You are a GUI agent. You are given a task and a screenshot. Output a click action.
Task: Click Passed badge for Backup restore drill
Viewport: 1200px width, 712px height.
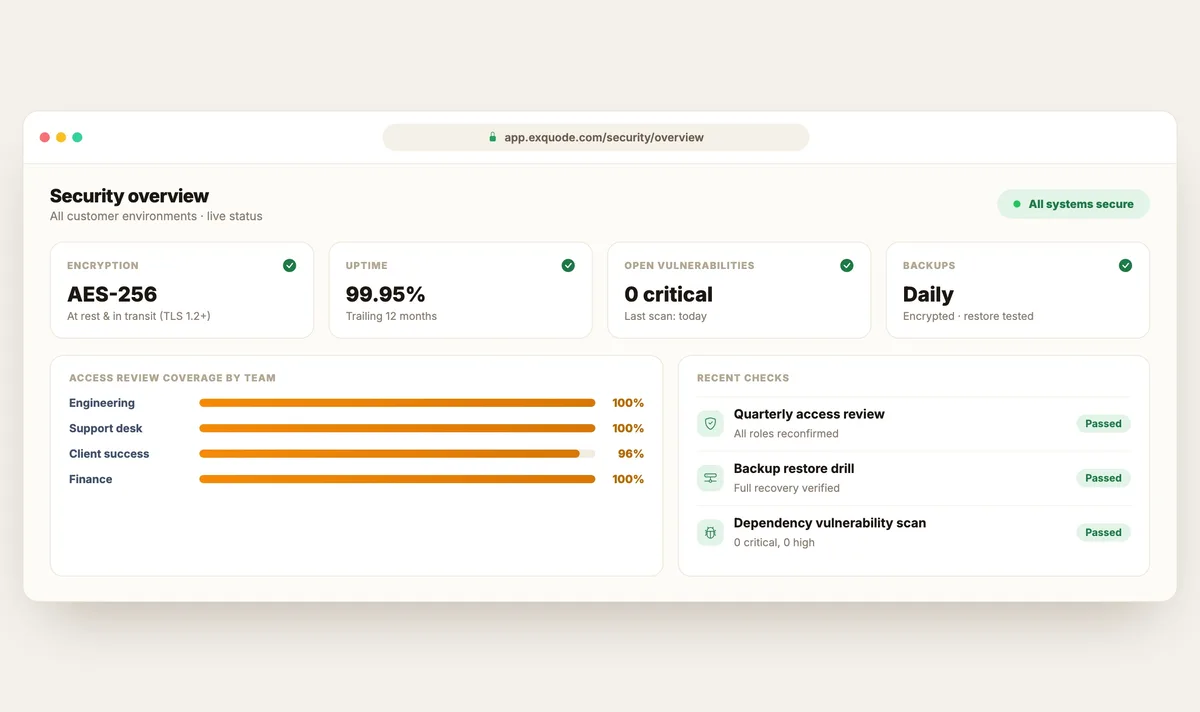coord(1103,478)
